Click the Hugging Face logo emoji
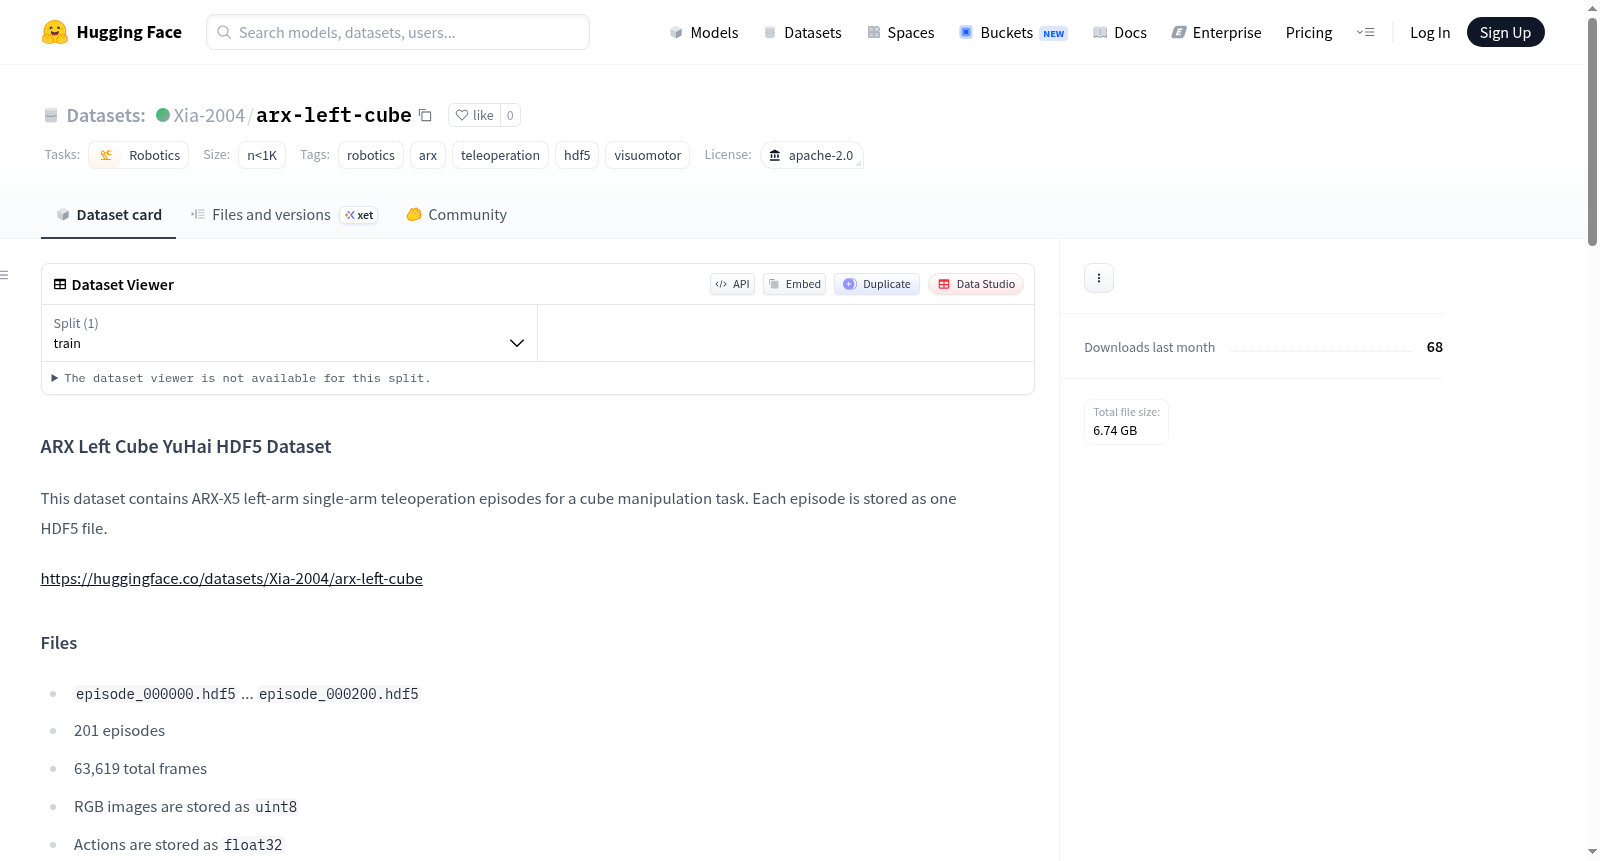The image size is (1600, 861). click(x=55, y=32)
